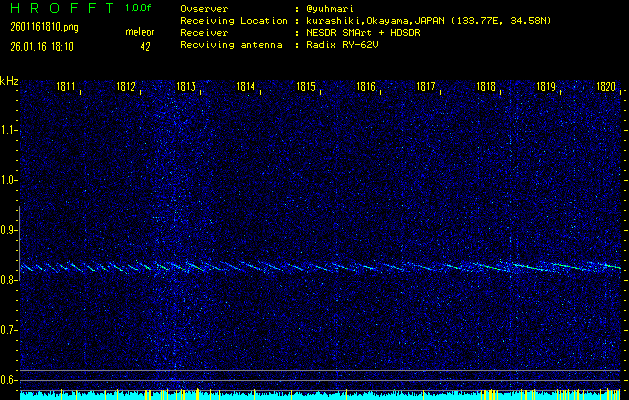The height and width of the screenshot is (400, 629).
Task: Select the 0.9 frequency axis label
Action: tap(9, 230)
